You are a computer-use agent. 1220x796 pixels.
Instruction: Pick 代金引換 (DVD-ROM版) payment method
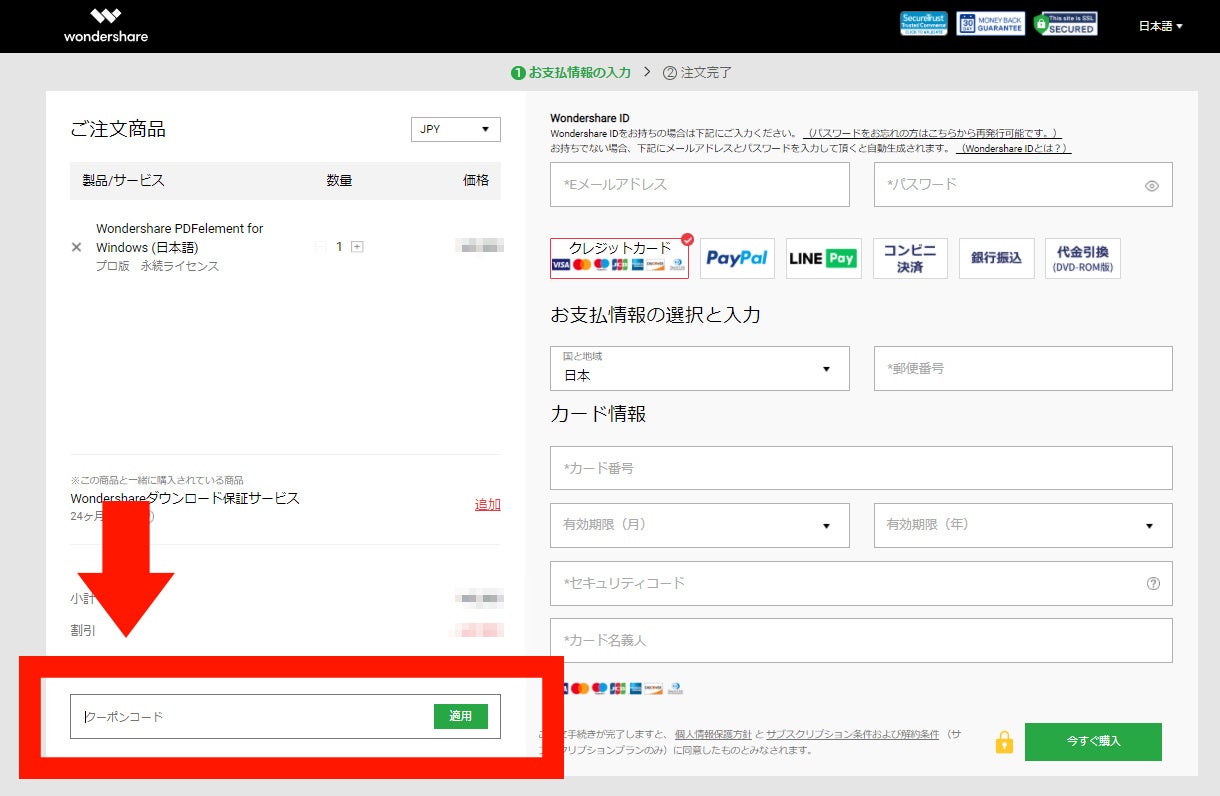point(1082,258)
